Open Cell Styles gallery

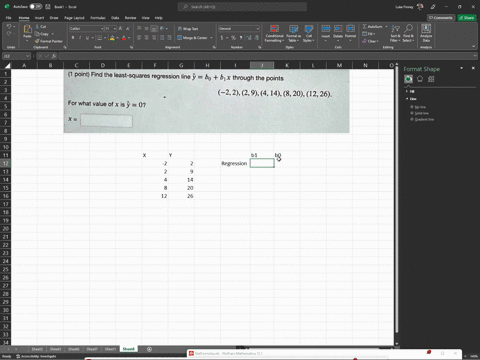[x=309, y=33]
